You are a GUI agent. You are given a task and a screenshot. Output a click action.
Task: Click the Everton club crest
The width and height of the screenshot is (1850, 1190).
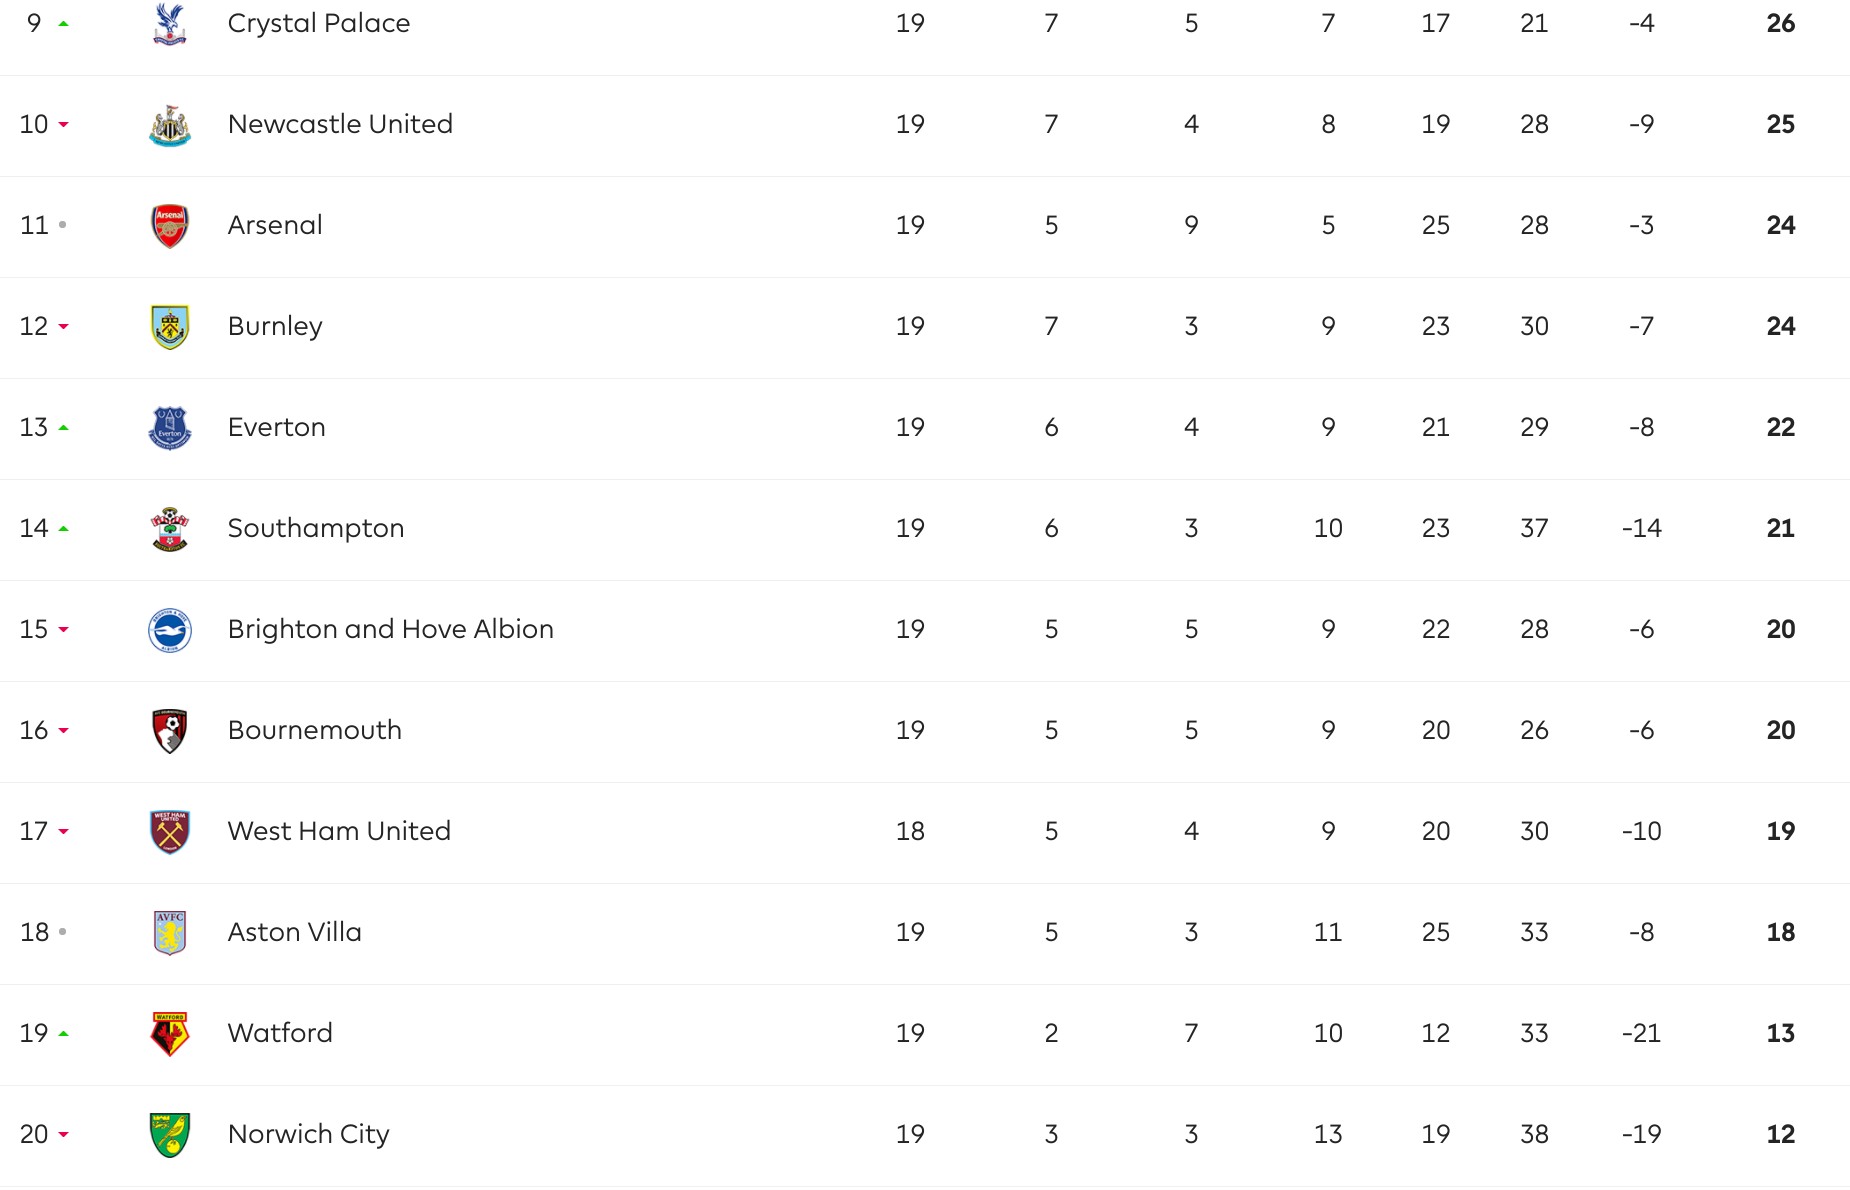170,428
